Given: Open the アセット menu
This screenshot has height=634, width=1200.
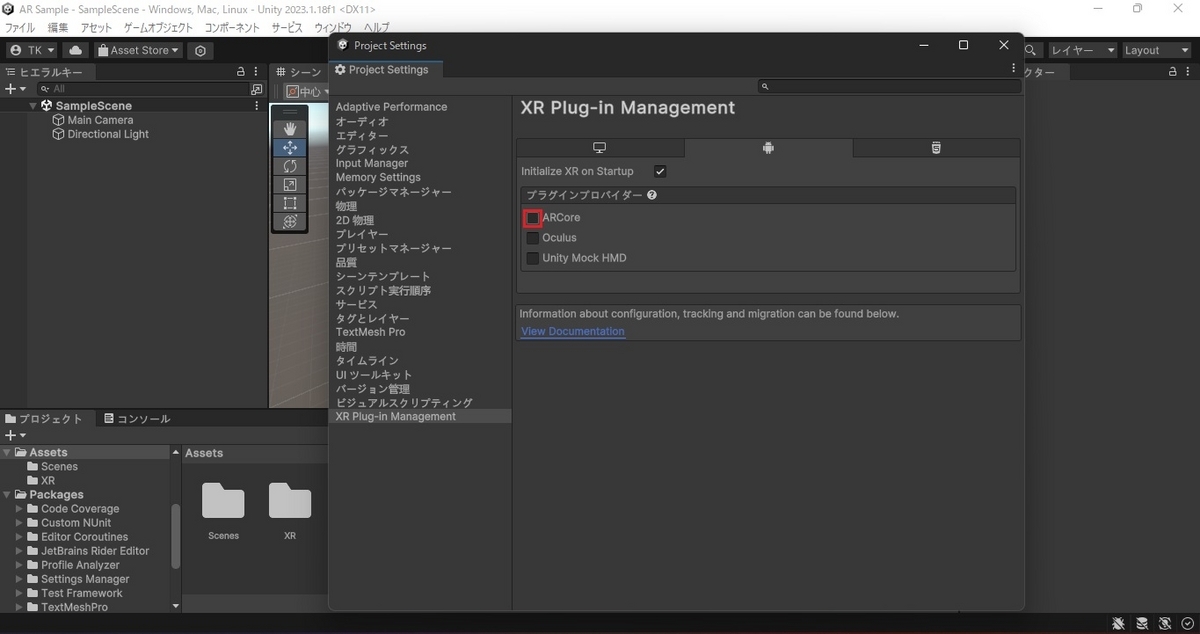Looking at the screenshot, I should 96,28.
